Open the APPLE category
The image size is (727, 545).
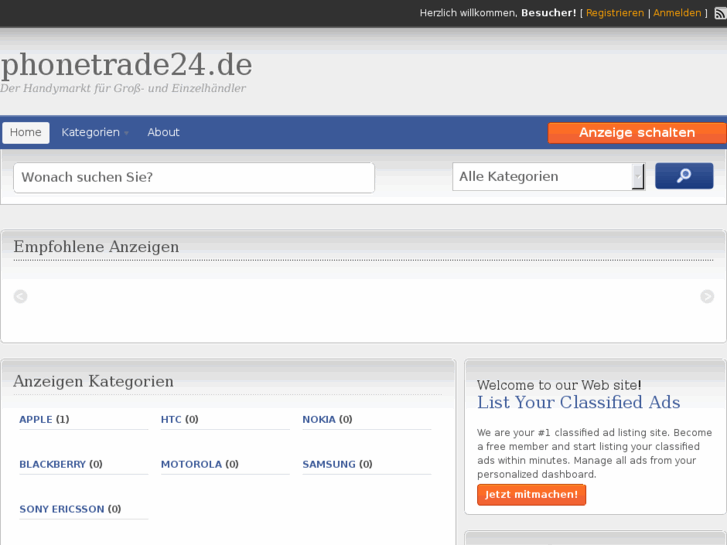[x=36, y=419]
